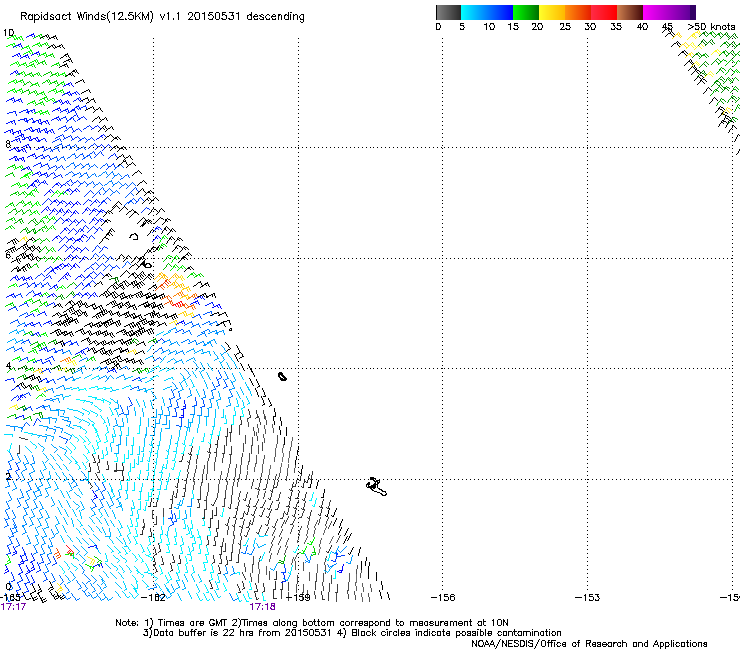Select the '-153' longitude label
Image resolution: width=740 pixels, height=650 pixels.
(x=588, y=598)
